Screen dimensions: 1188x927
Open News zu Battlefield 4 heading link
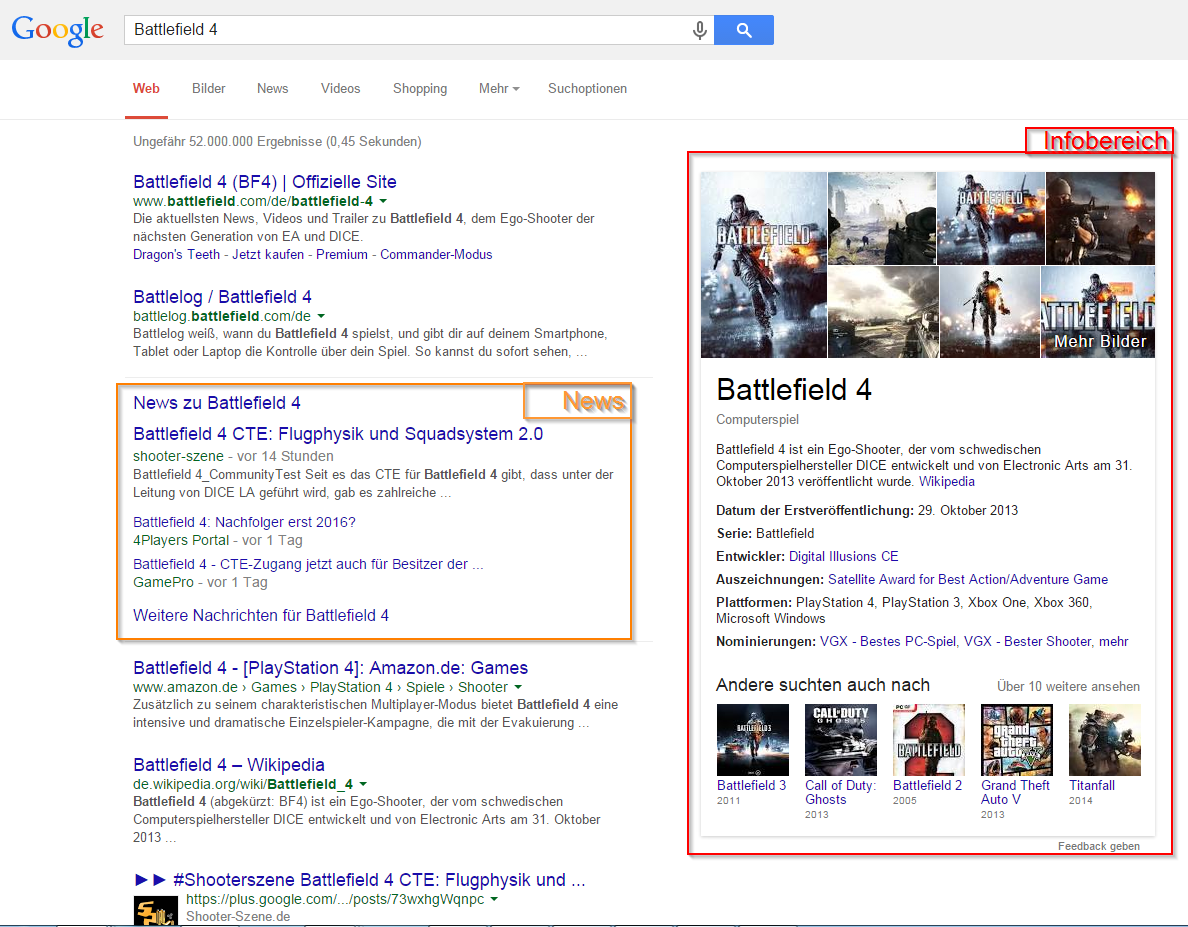(217, 403)
